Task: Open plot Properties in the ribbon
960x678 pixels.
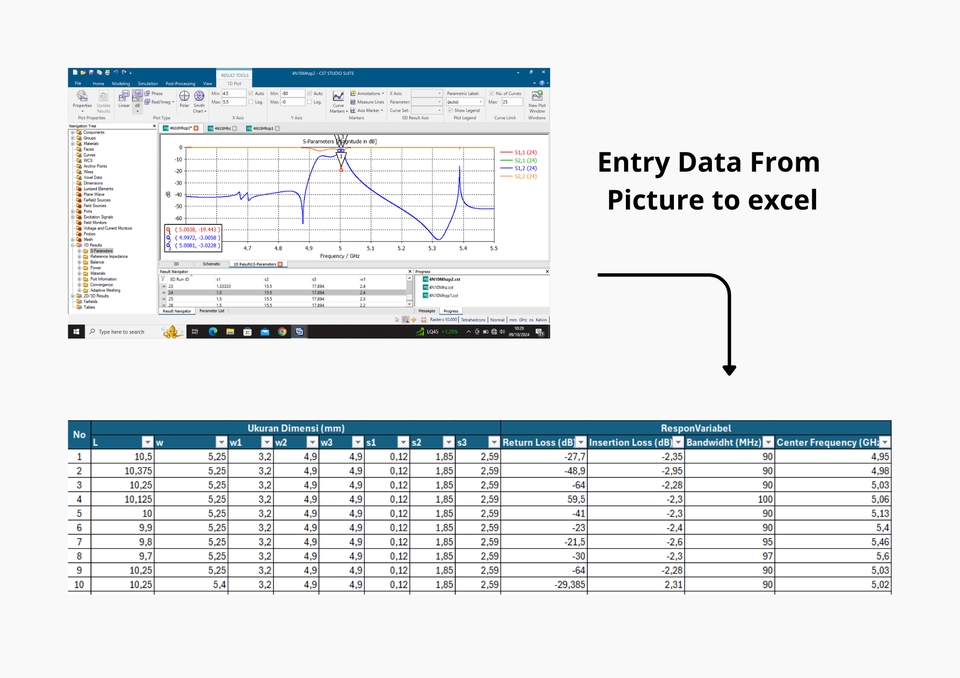Action: (x=81, y=100)
